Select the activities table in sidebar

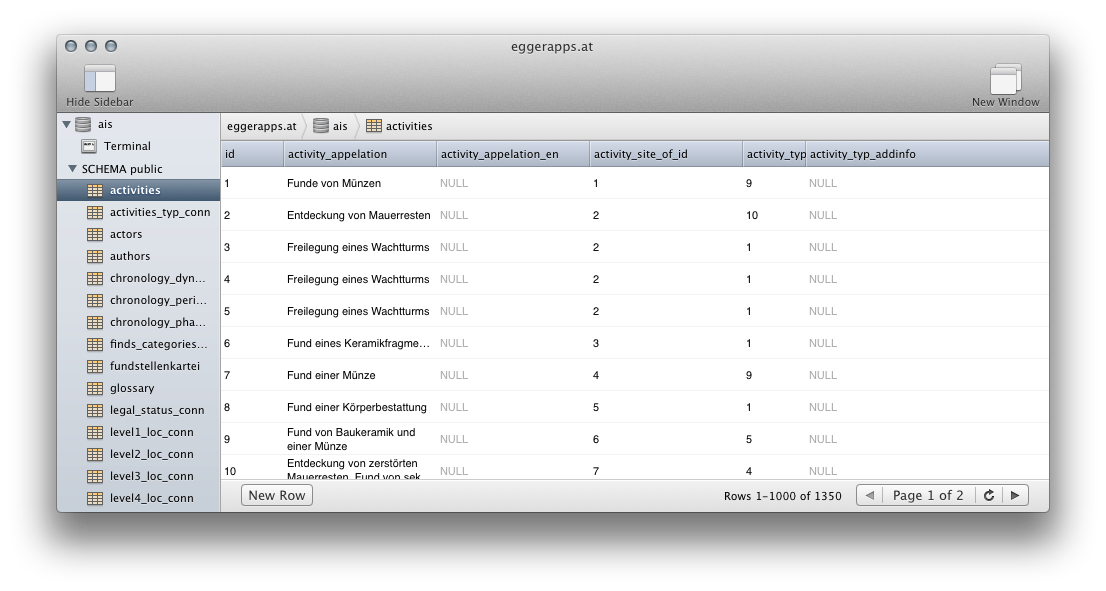pyautogui.click(x=138, y=190)
